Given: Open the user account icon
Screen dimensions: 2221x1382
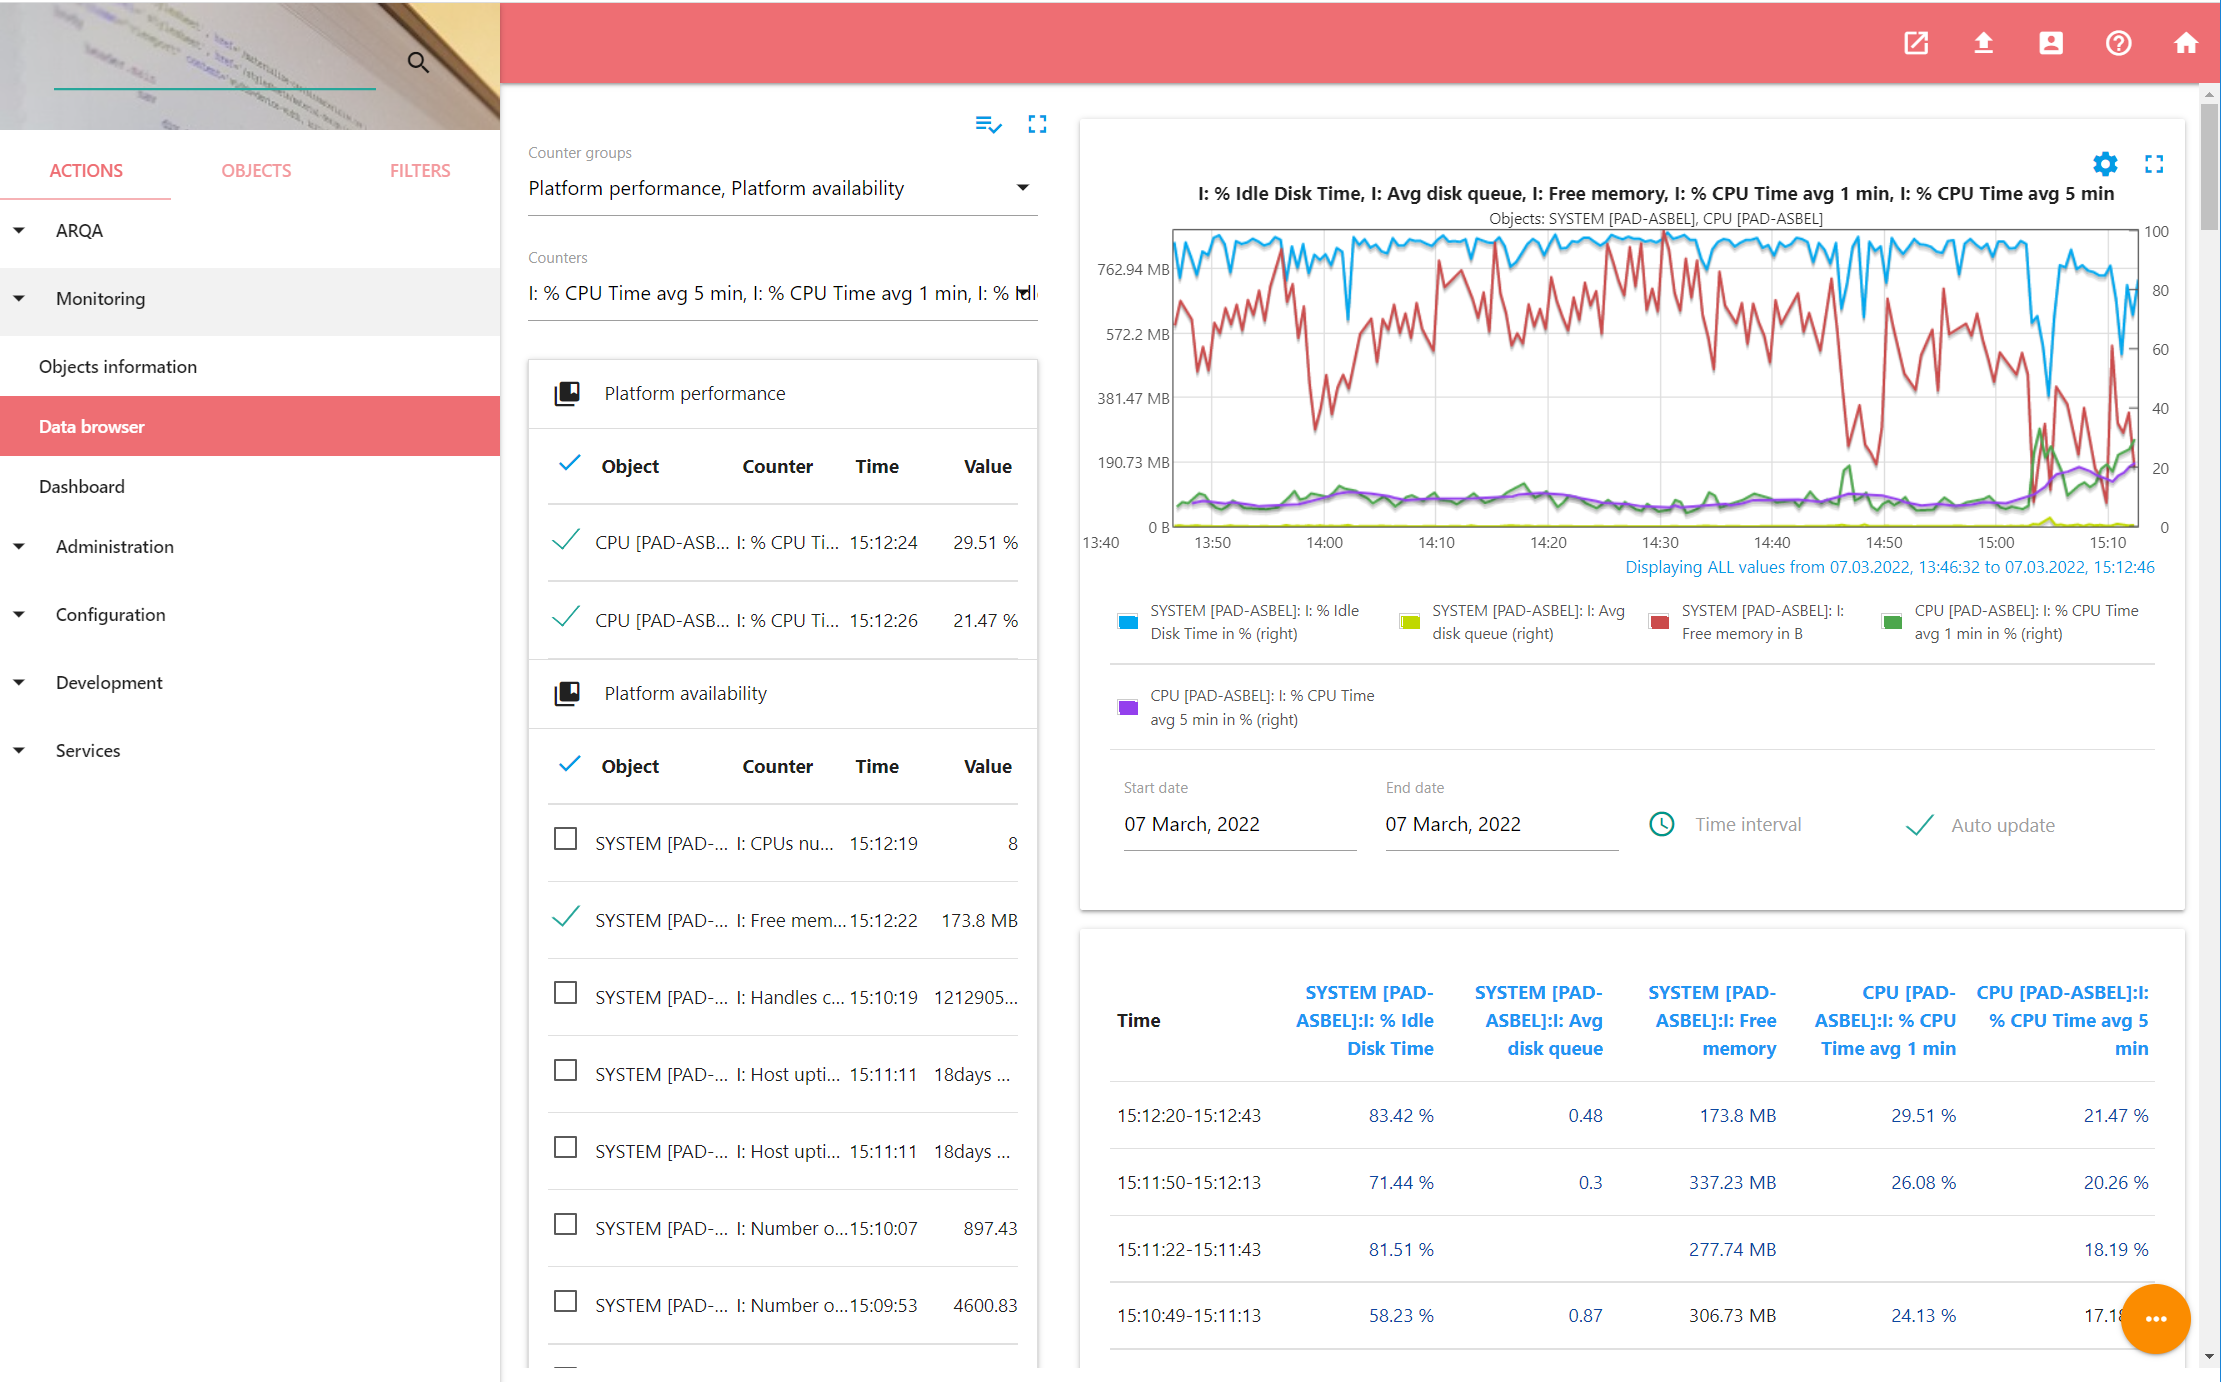Looking at the screenshot, I should click(x=2051, y=43).
